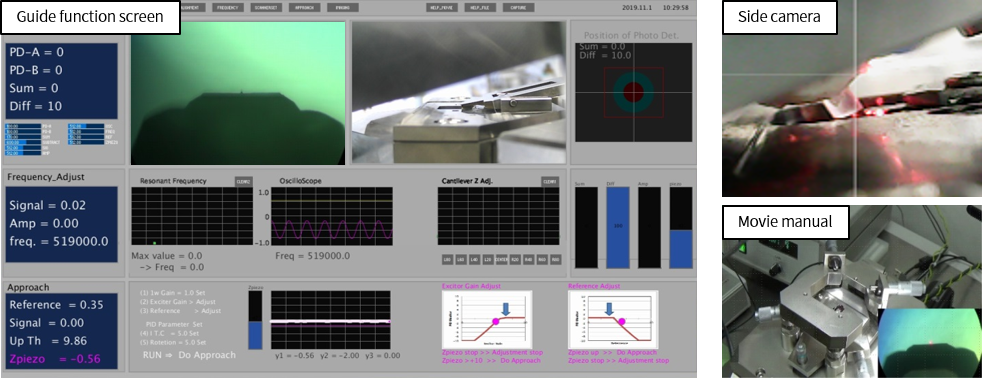The height and width of the screenshot is (378, 982).
Task: Select the L80 cantilever offset button
Action: click(x=448, y=260)
